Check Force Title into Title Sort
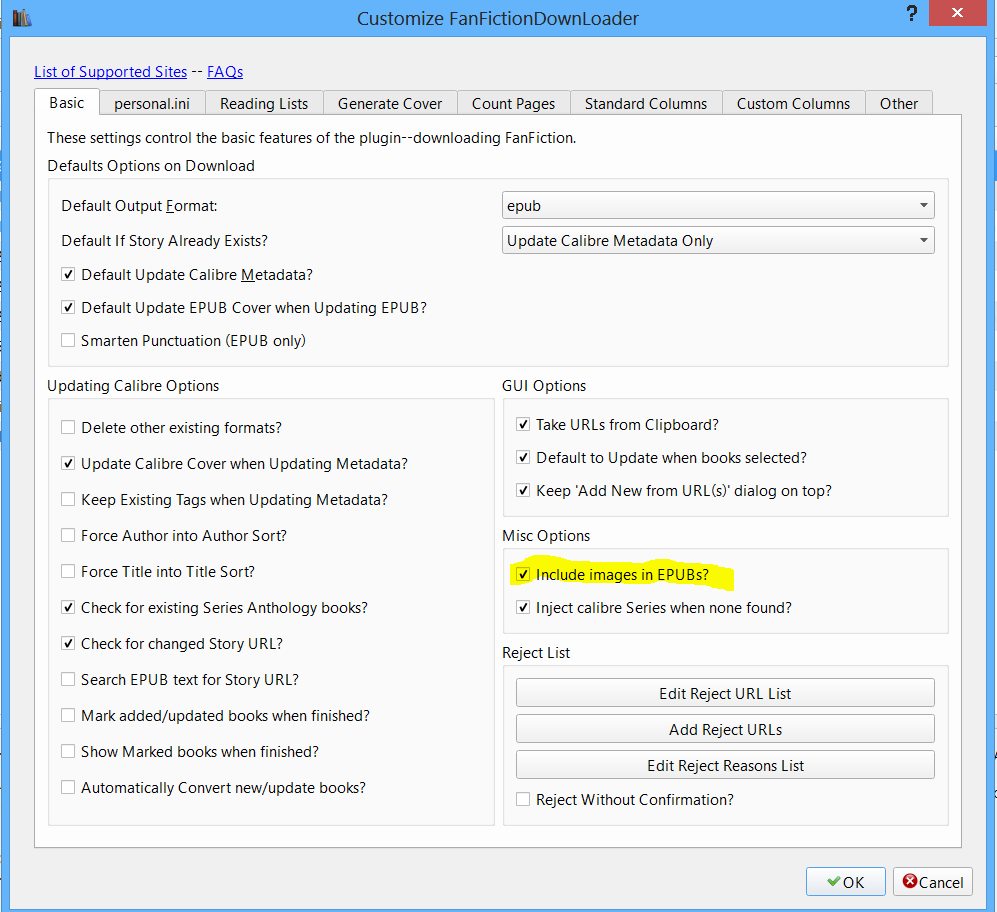997x912 pixels. [68, 572]
